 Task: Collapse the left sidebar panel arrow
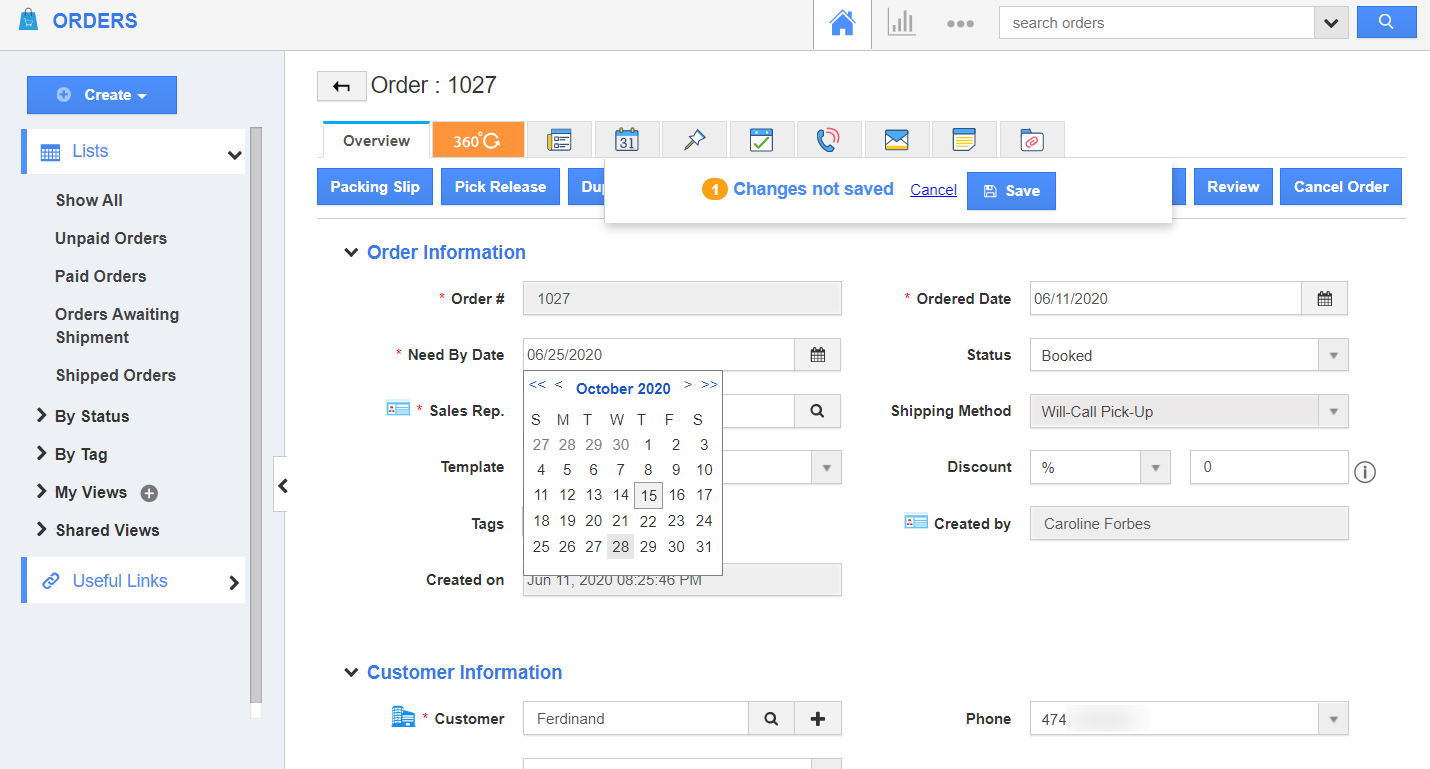point(282,486)
